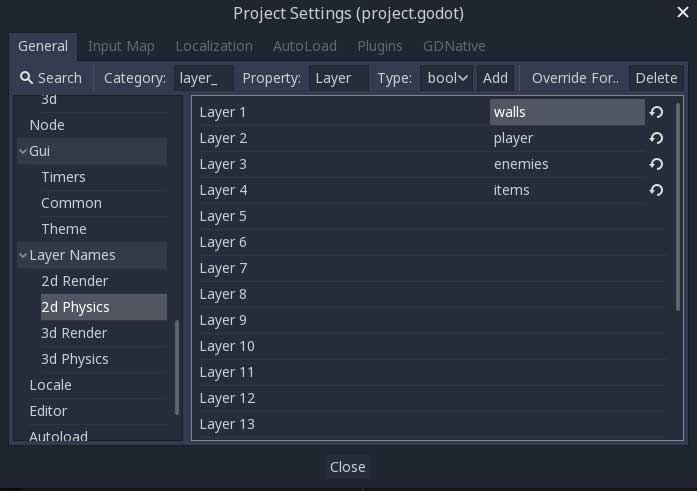Click the category tree vertical scrollbar
697x491 pixels.
coord(178,366)
